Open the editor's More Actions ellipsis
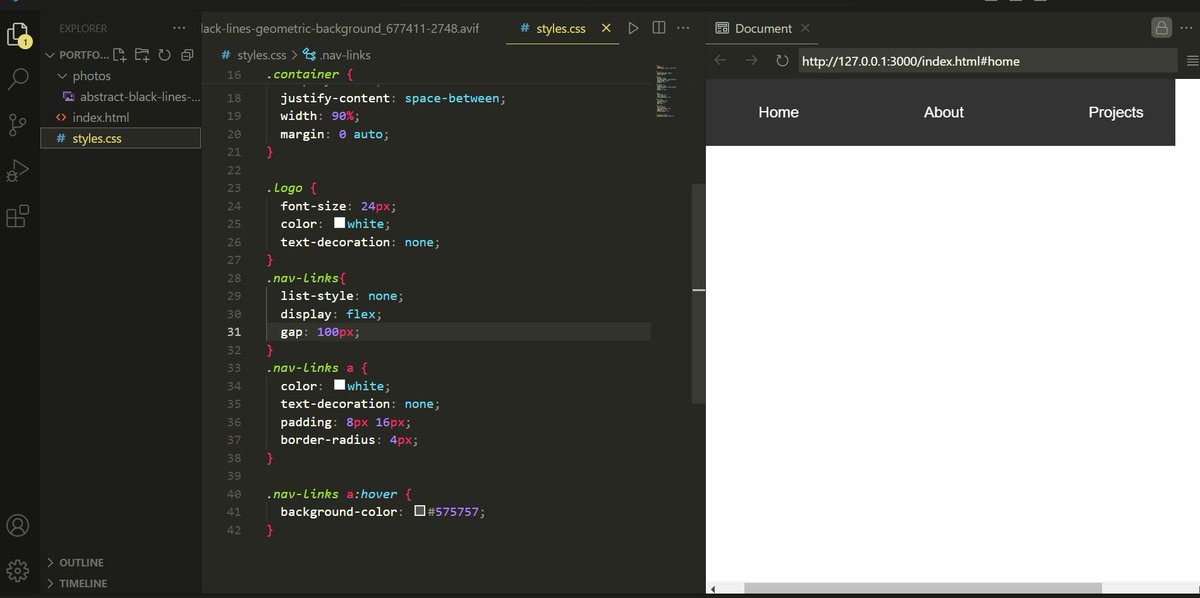Image resolution: width=1200 pixels, height=598 pixels. (x=685, y=28)
